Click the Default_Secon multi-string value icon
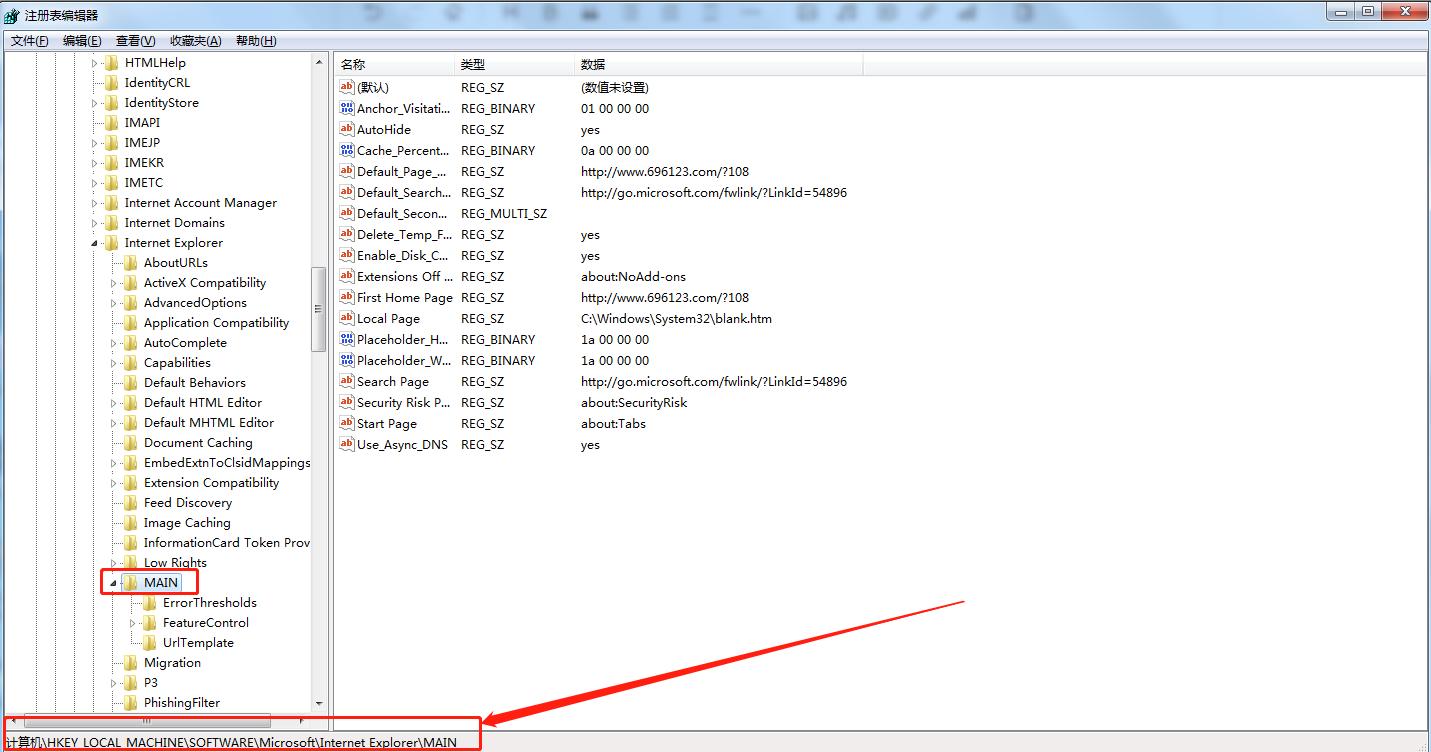The width and height of the screenshot is (1431, 752). coord(347,213)
